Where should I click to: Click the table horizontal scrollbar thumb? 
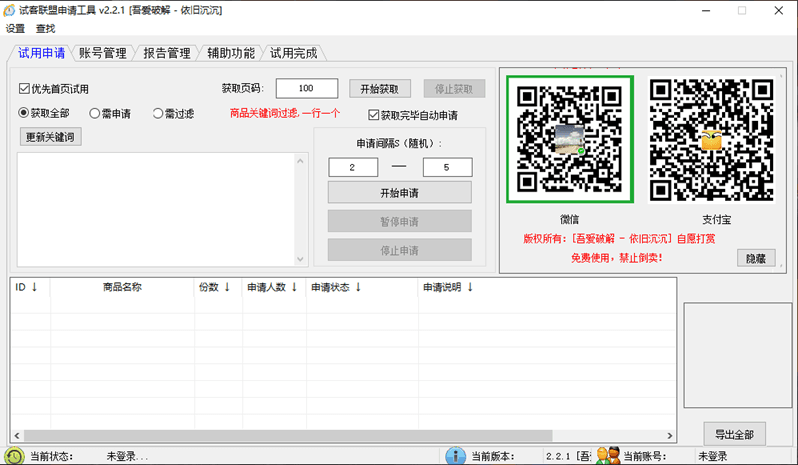(288, 435)
